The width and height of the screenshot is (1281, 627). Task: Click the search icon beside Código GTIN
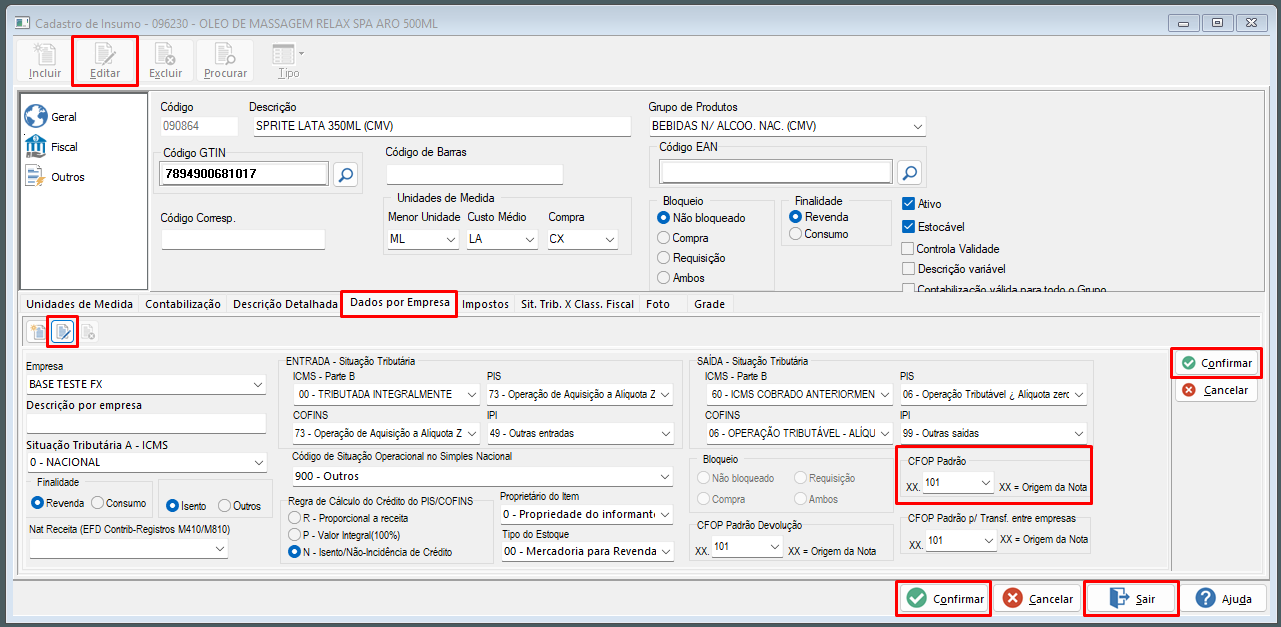(345, 174)
